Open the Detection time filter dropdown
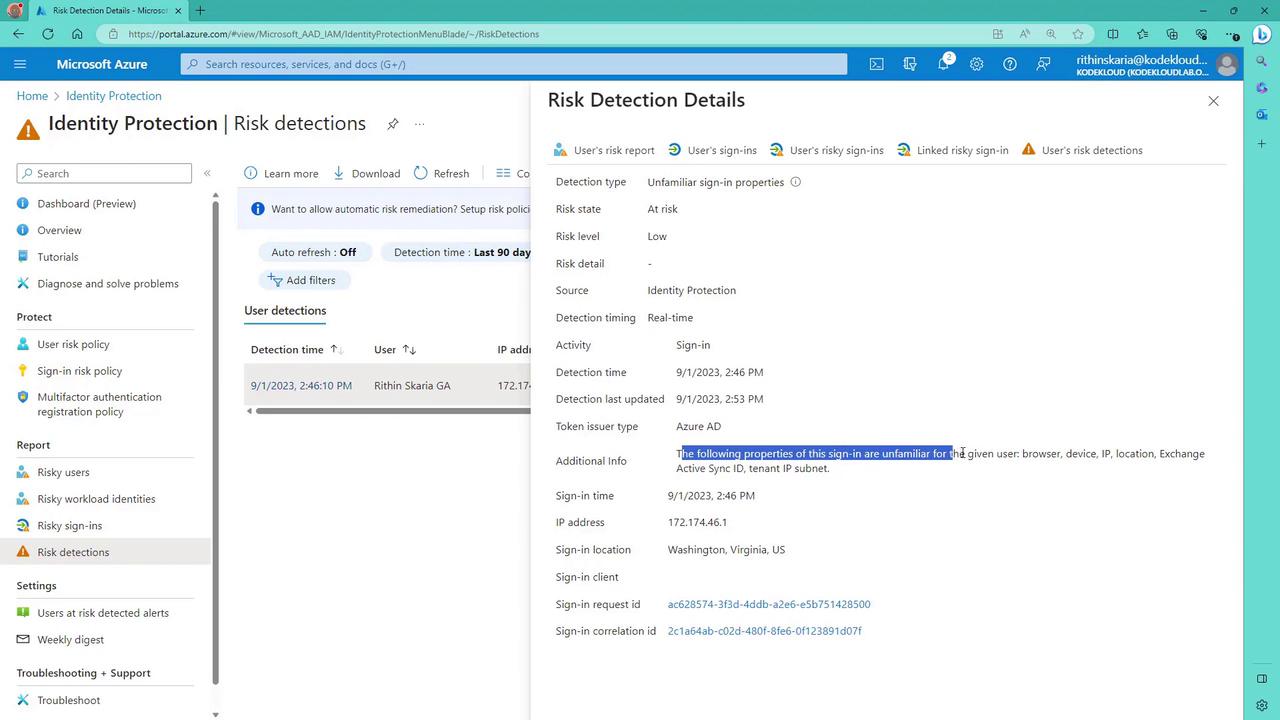The image size is (1280, 720). [460, 252]
